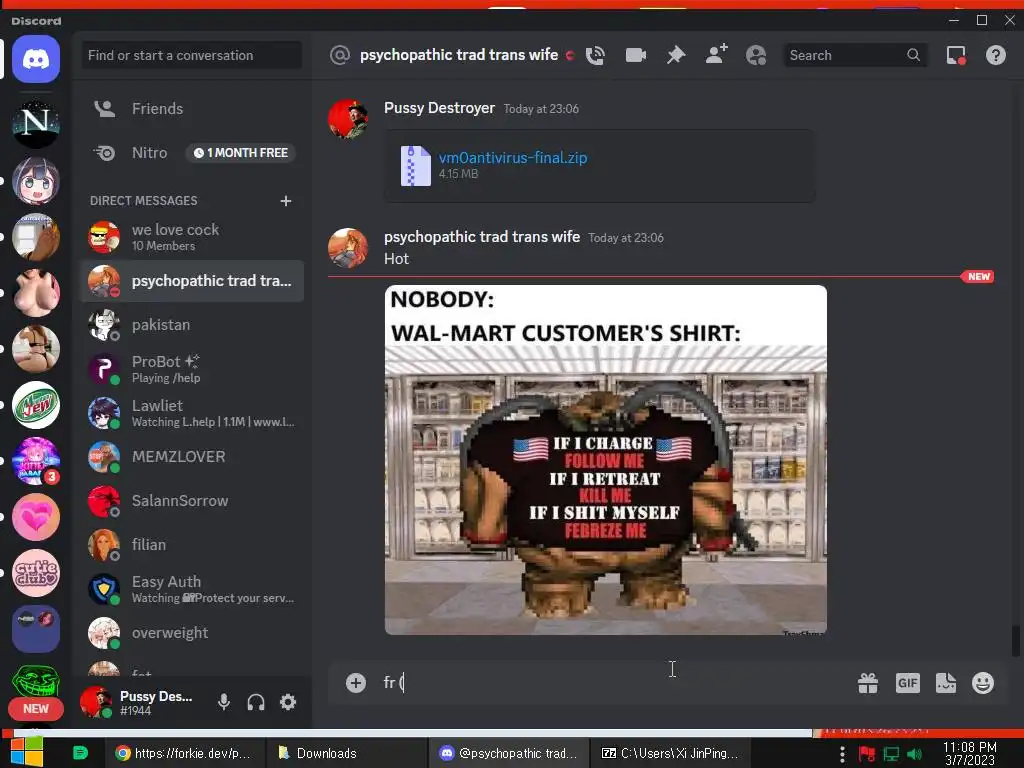Viewport: 1024px width, 768px height.
Task: Open Discord help icon
Action: pos(996,56)
